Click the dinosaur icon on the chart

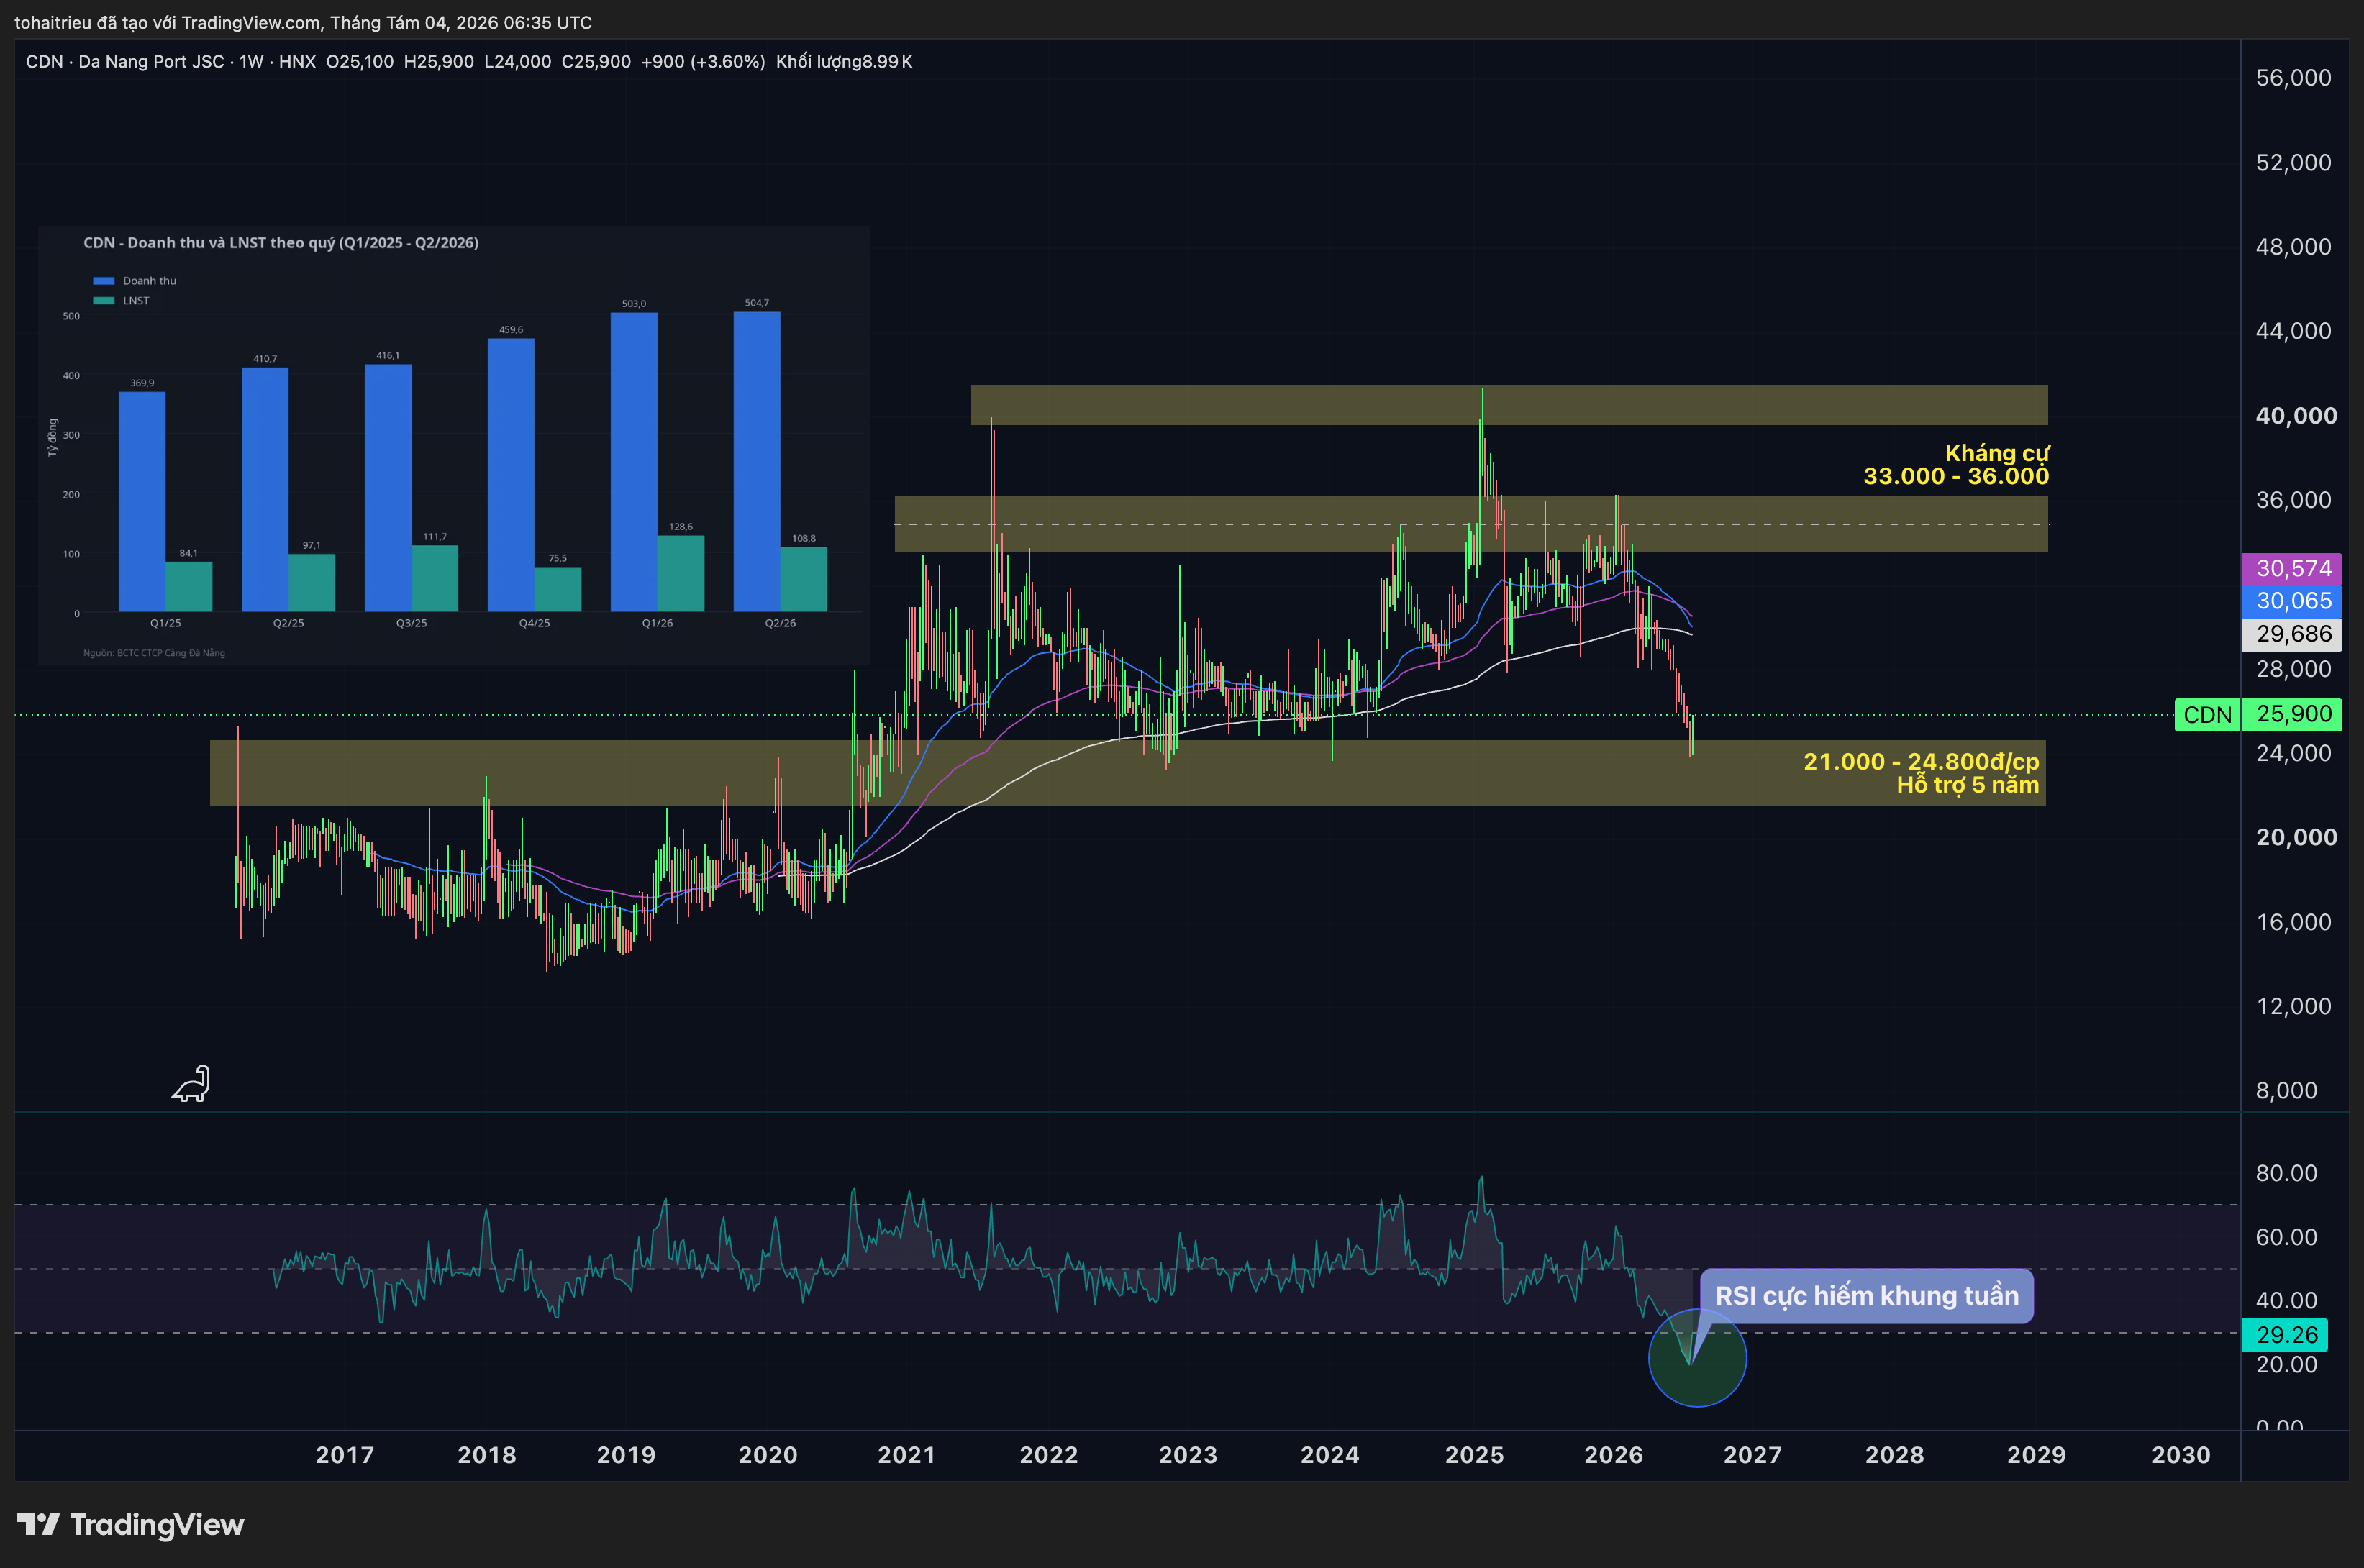tap(191, 1083)
